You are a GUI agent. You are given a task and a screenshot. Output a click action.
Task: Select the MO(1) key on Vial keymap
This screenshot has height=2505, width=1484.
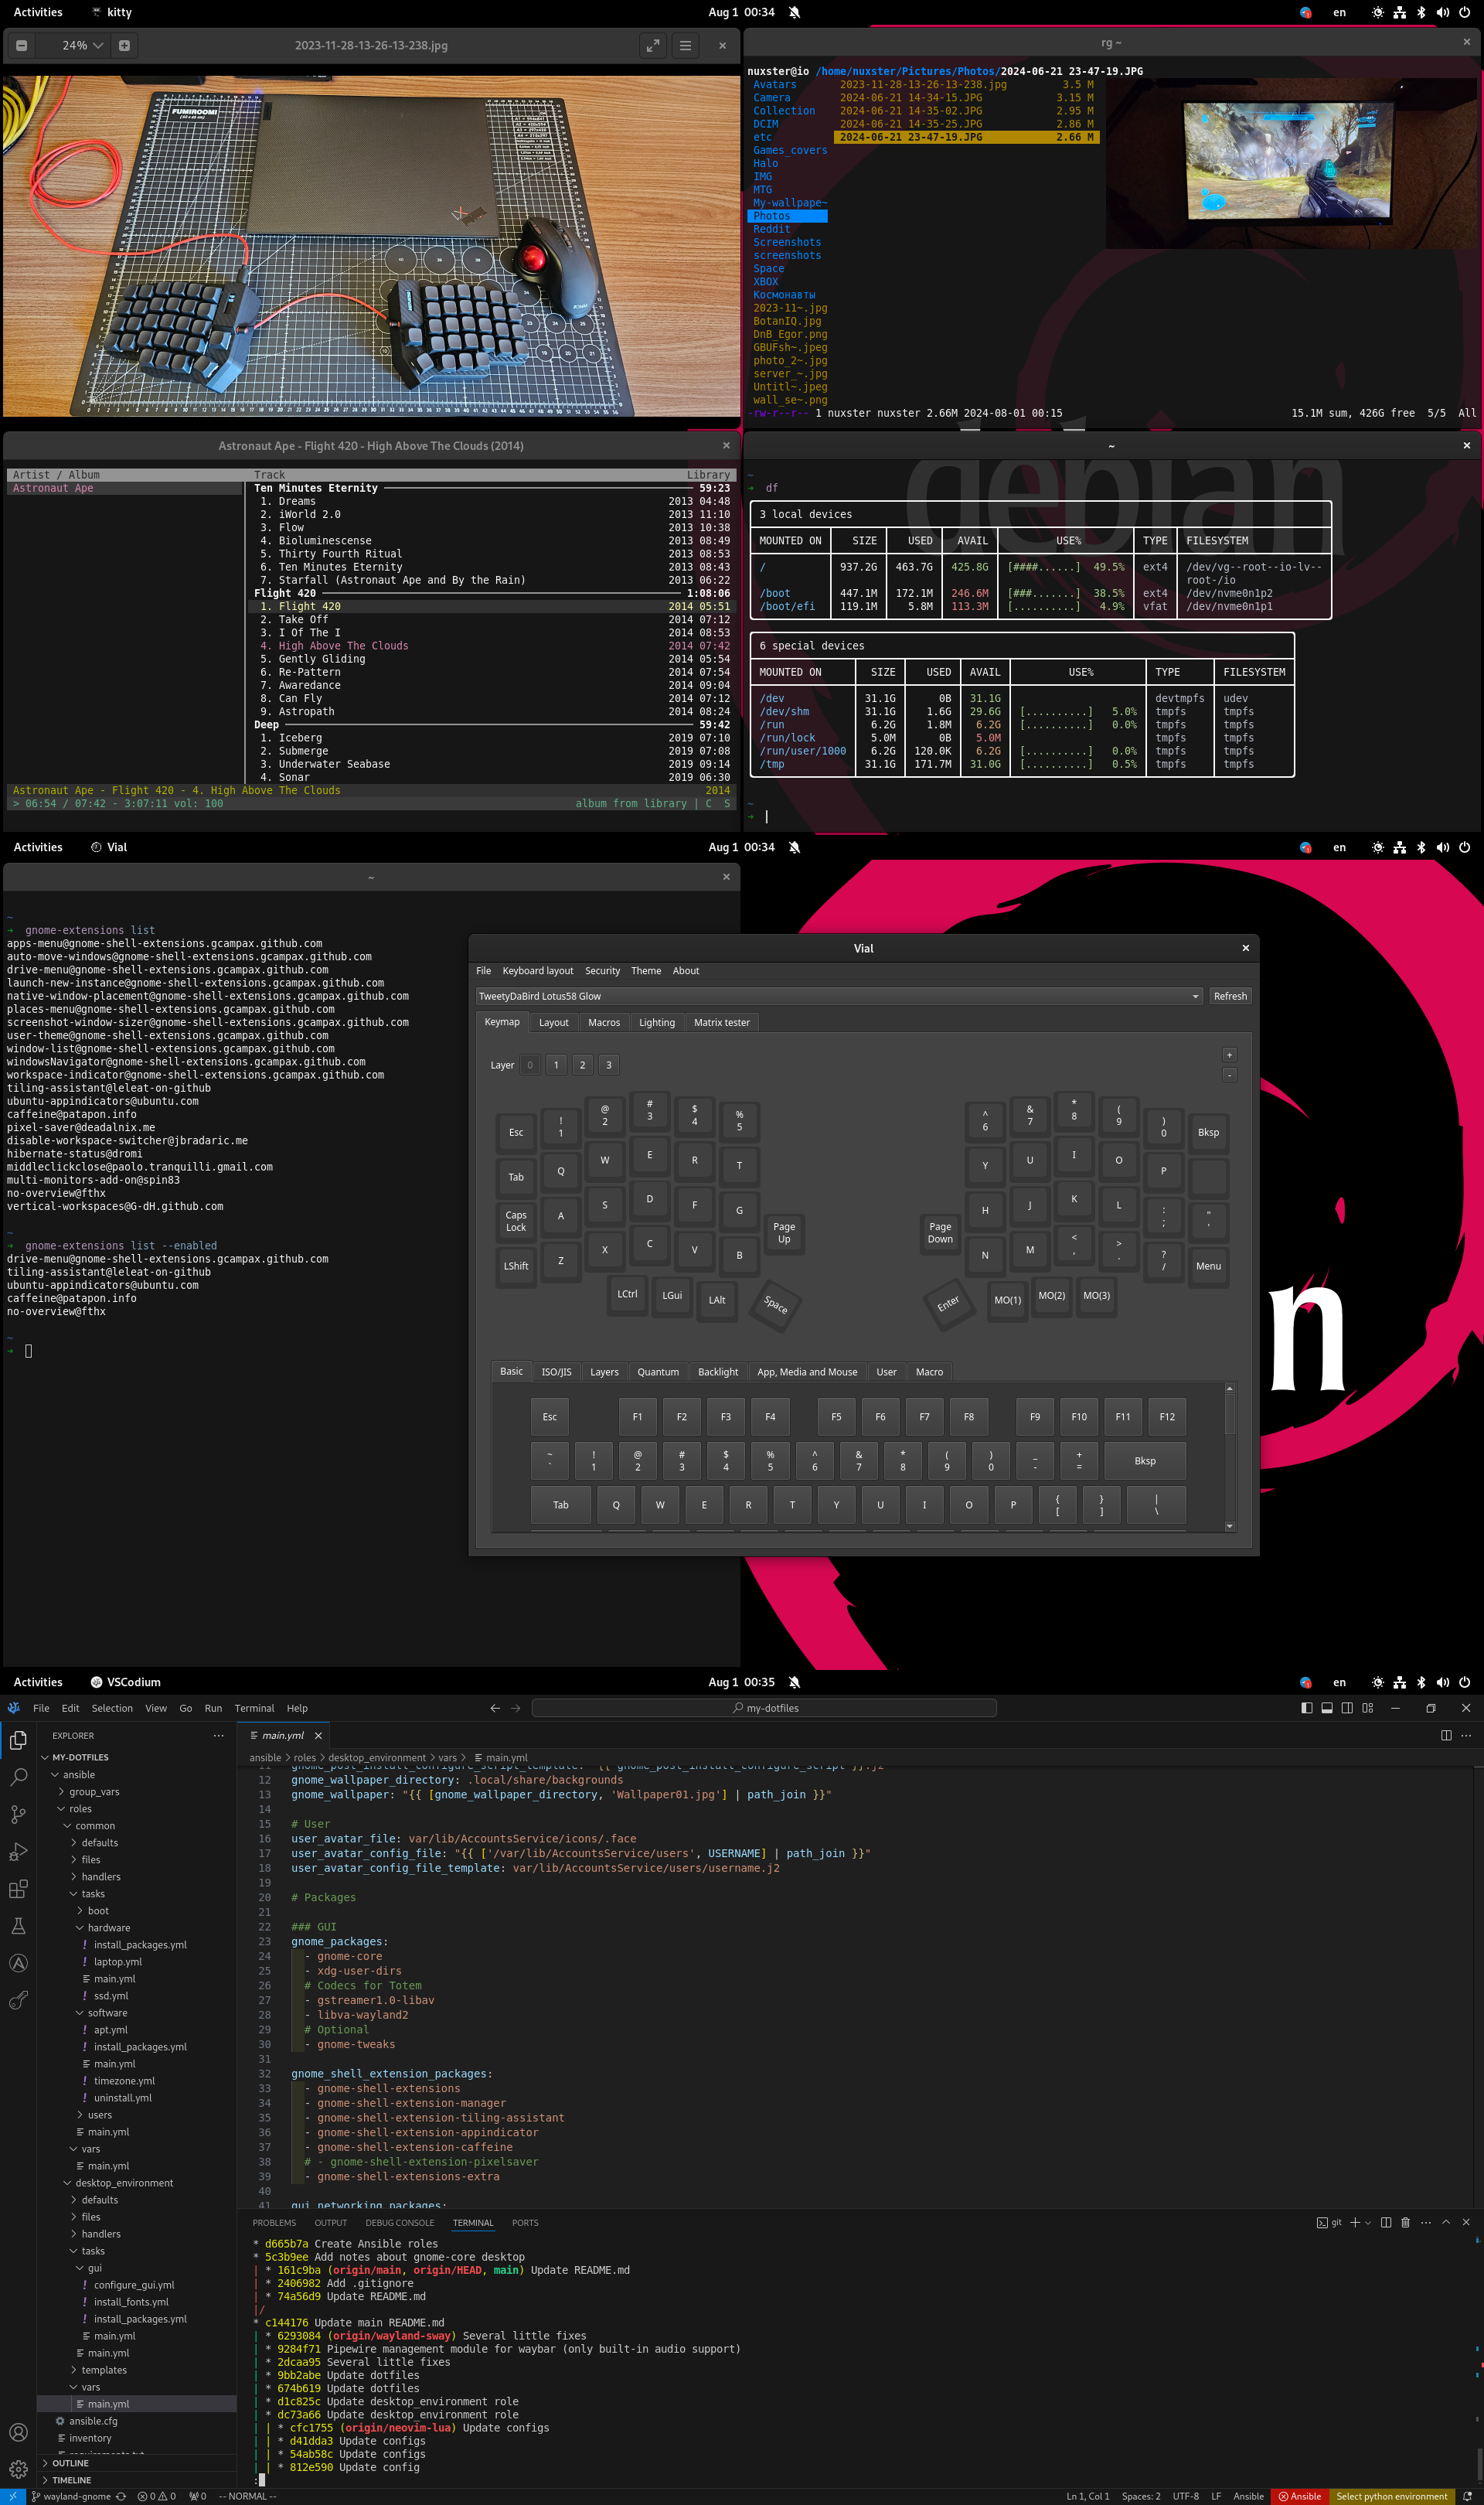coord(1008,1300)
